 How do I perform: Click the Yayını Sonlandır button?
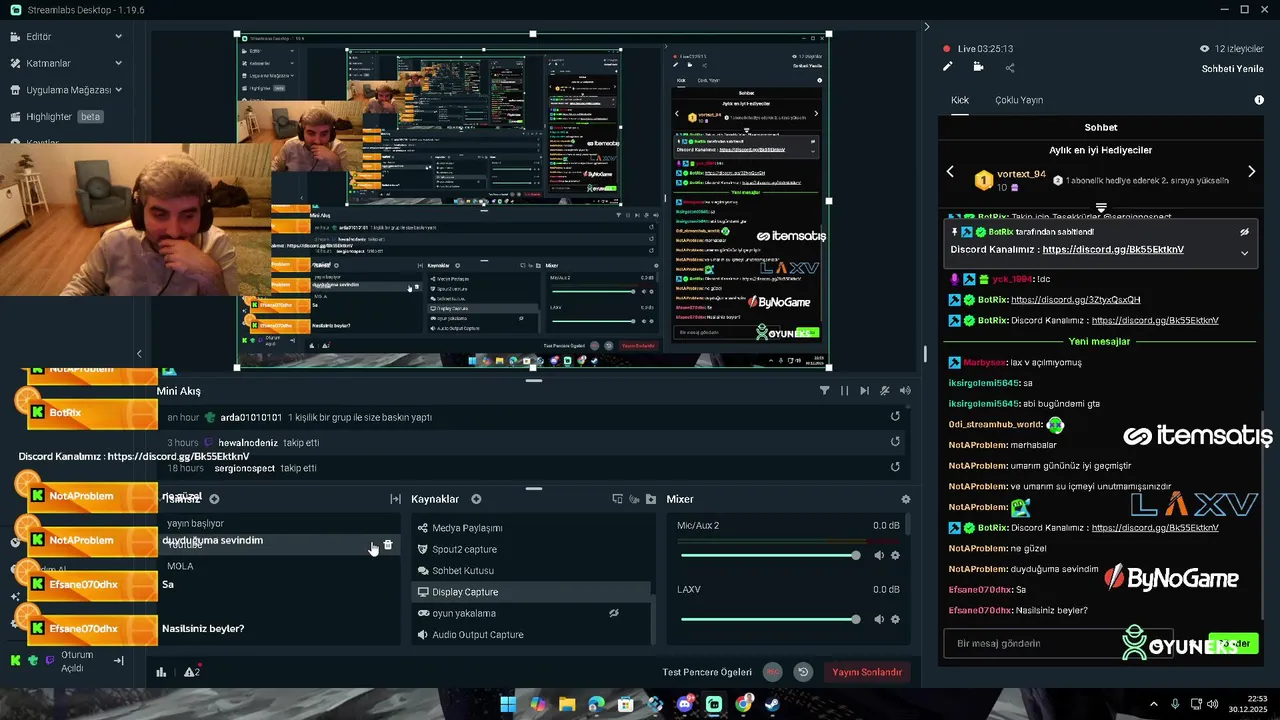(x=867, y=672)
